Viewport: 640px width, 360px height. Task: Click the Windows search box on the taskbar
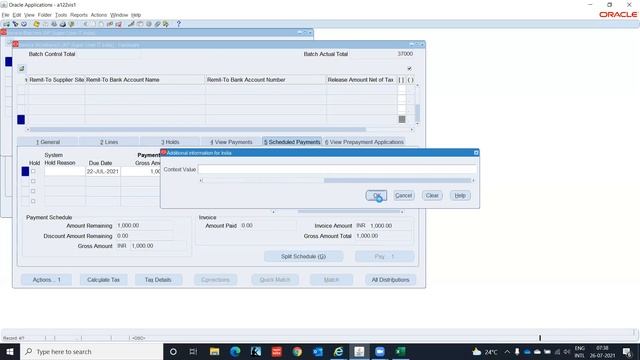pos(91,351)
